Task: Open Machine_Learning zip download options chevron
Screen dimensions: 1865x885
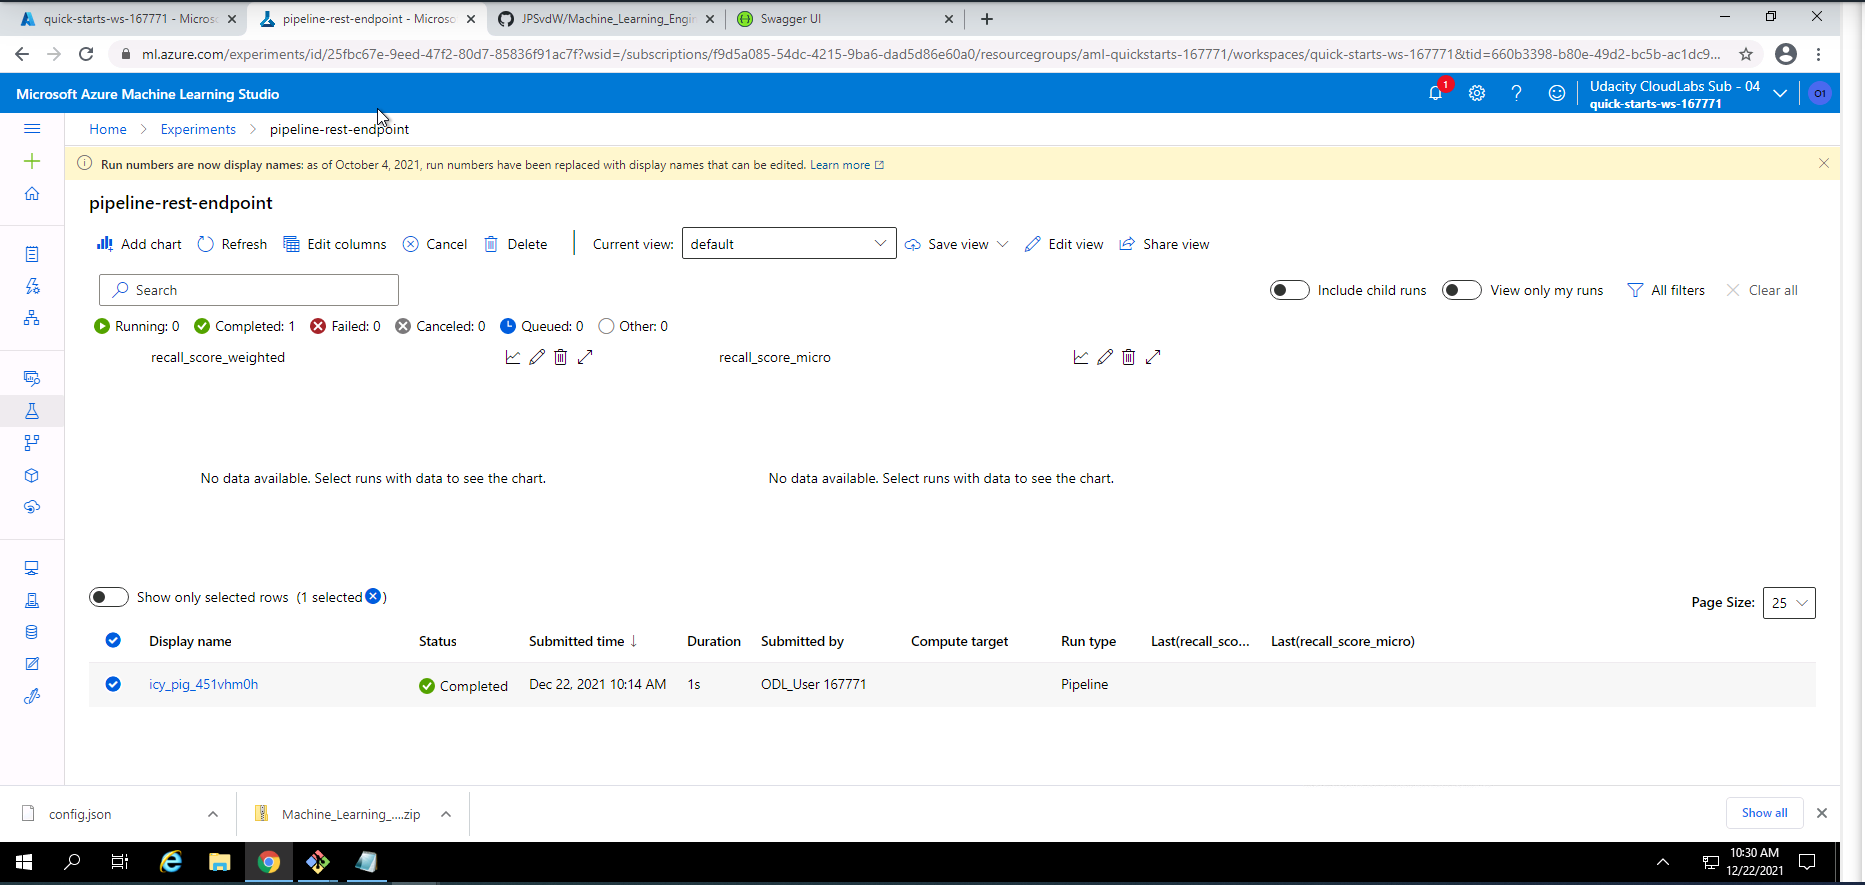Action: pos(446,814)
